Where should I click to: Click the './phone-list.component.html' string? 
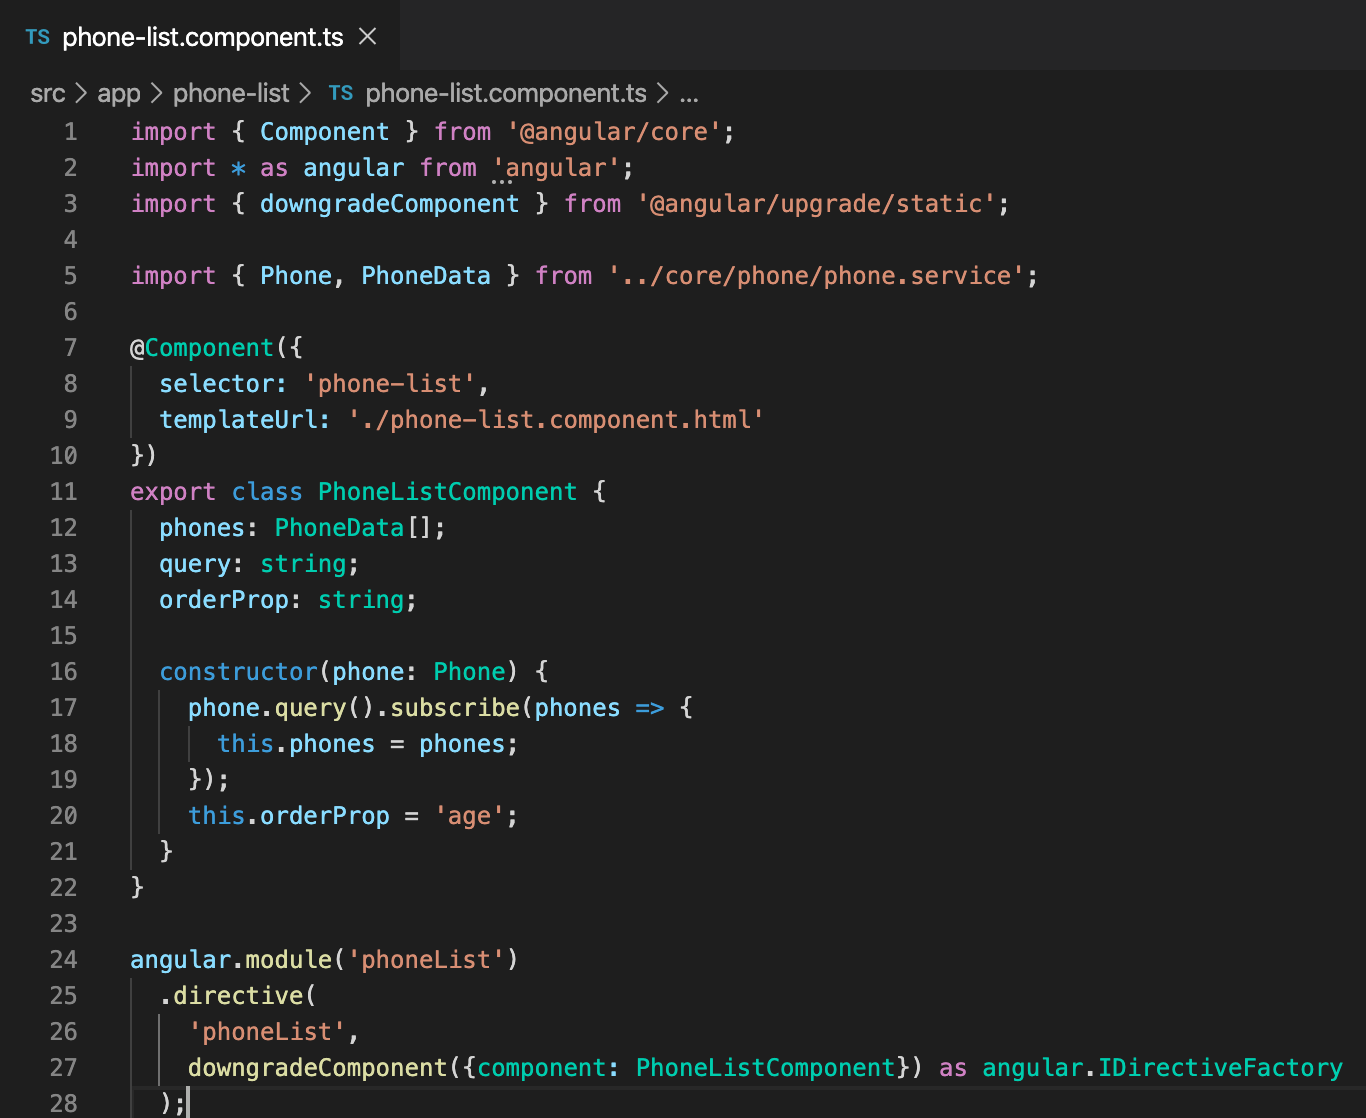pos(556,420)
